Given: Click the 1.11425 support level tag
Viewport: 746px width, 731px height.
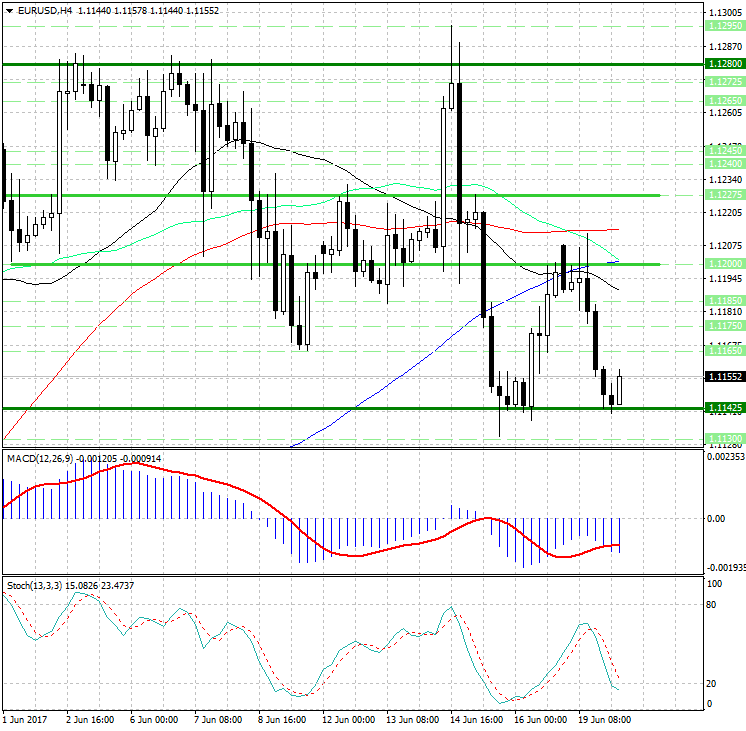Looking at the screenshot, I should (725, 408).
